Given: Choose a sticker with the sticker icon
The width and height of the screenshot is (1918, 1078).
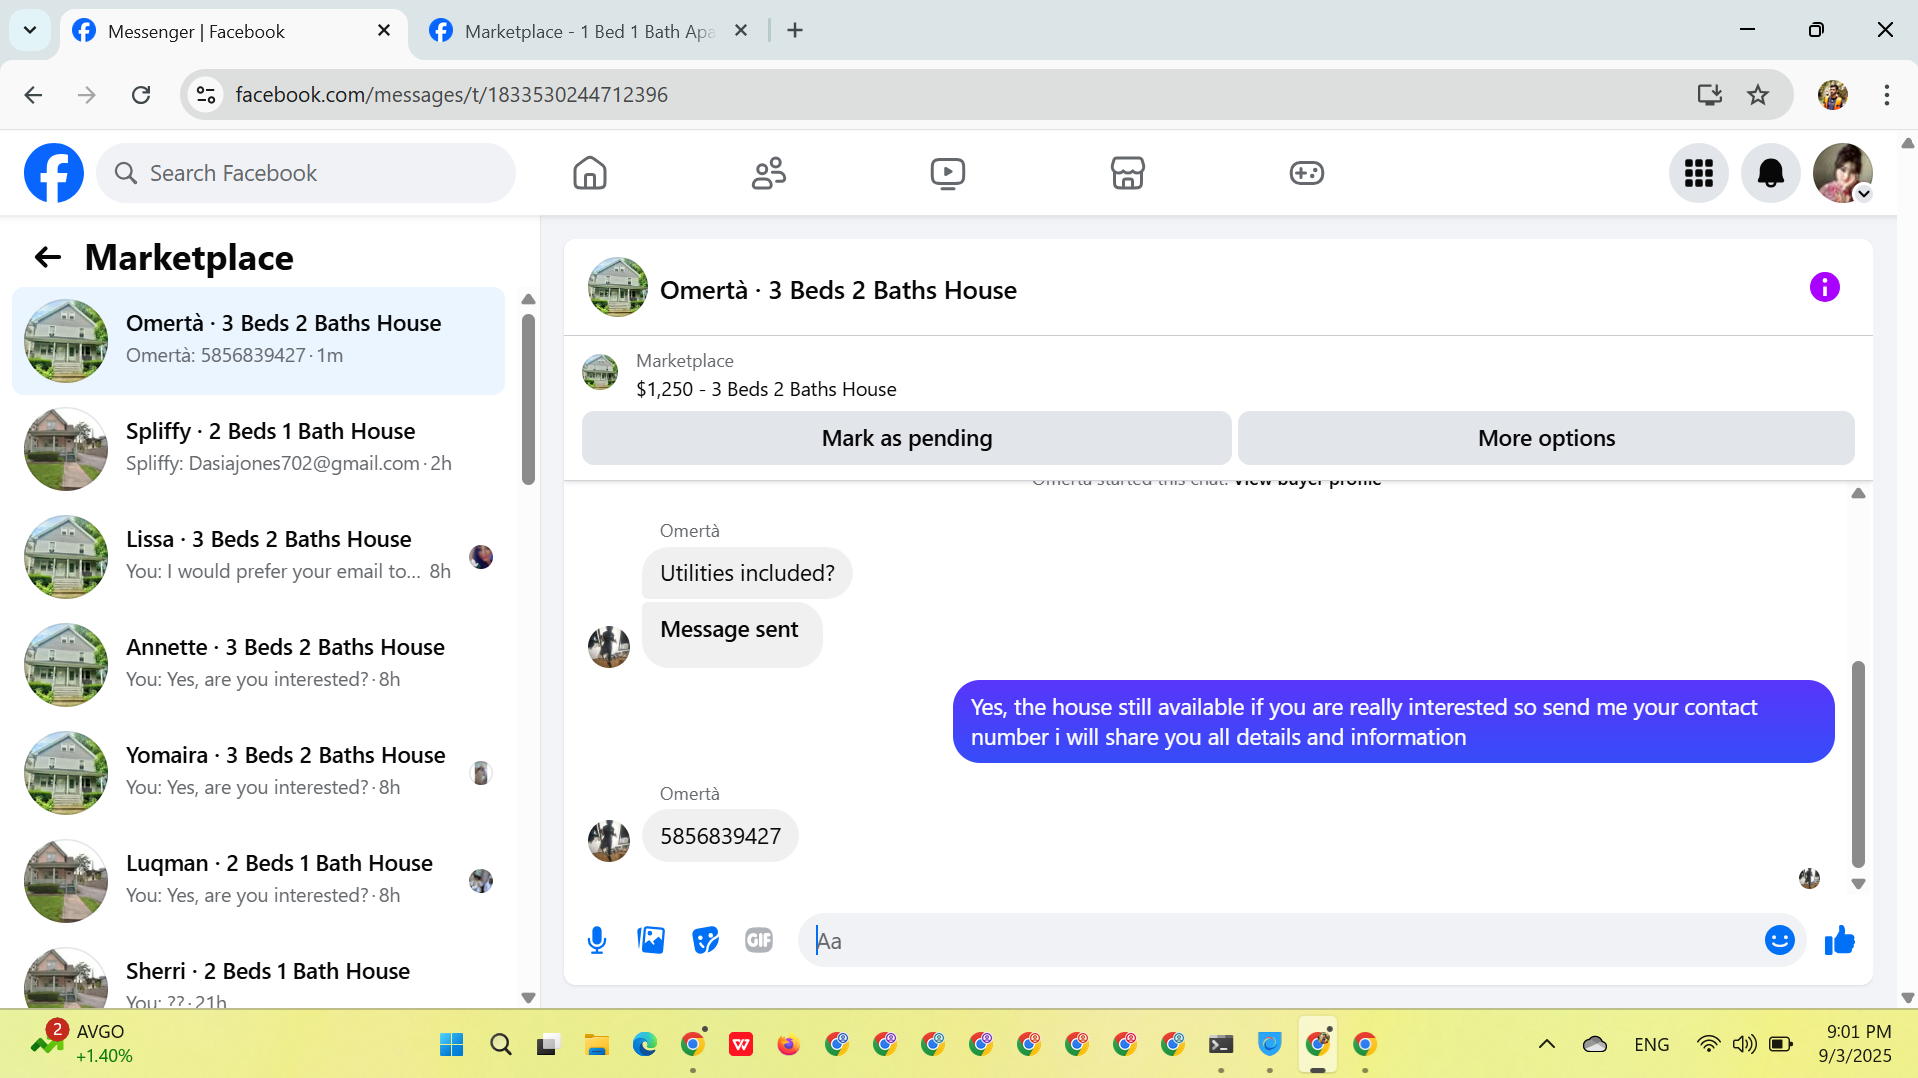Looking at the screenshot, I should (x=705, y=940).
